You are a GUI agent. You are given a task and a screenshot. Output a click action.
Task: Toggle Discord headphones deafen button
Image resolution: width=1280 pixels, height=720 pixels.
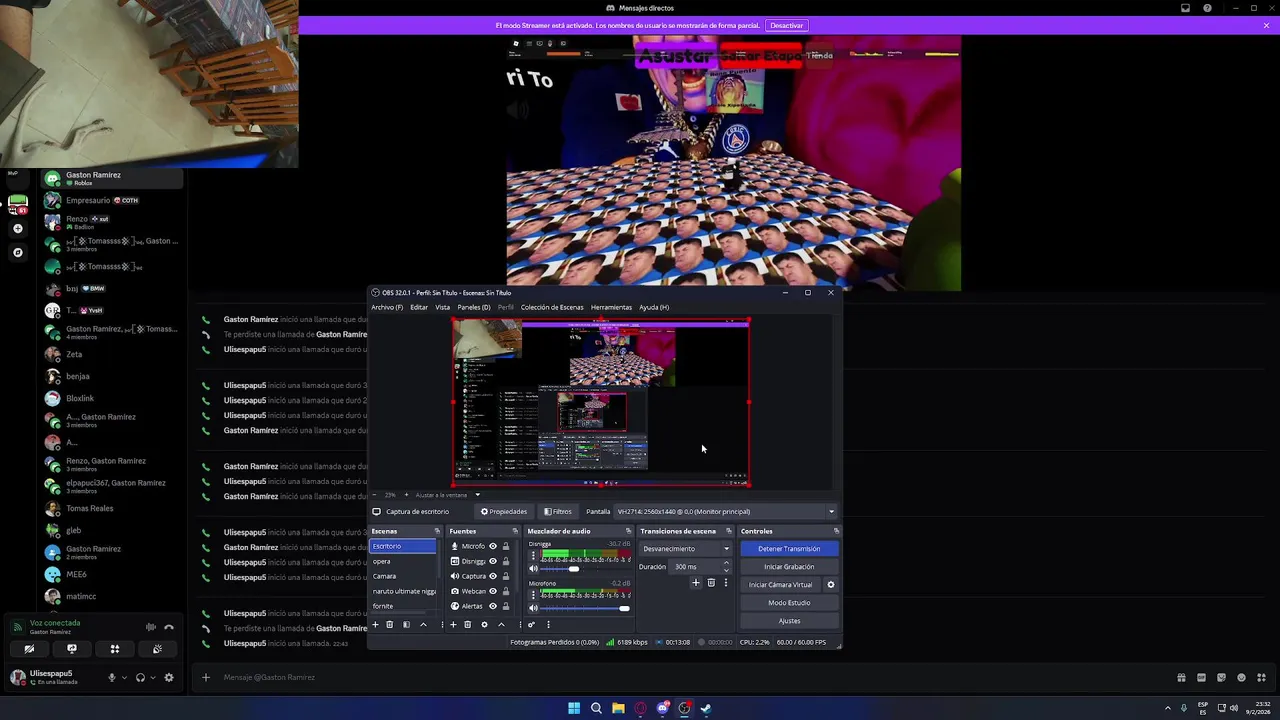(x=140, y=677)
